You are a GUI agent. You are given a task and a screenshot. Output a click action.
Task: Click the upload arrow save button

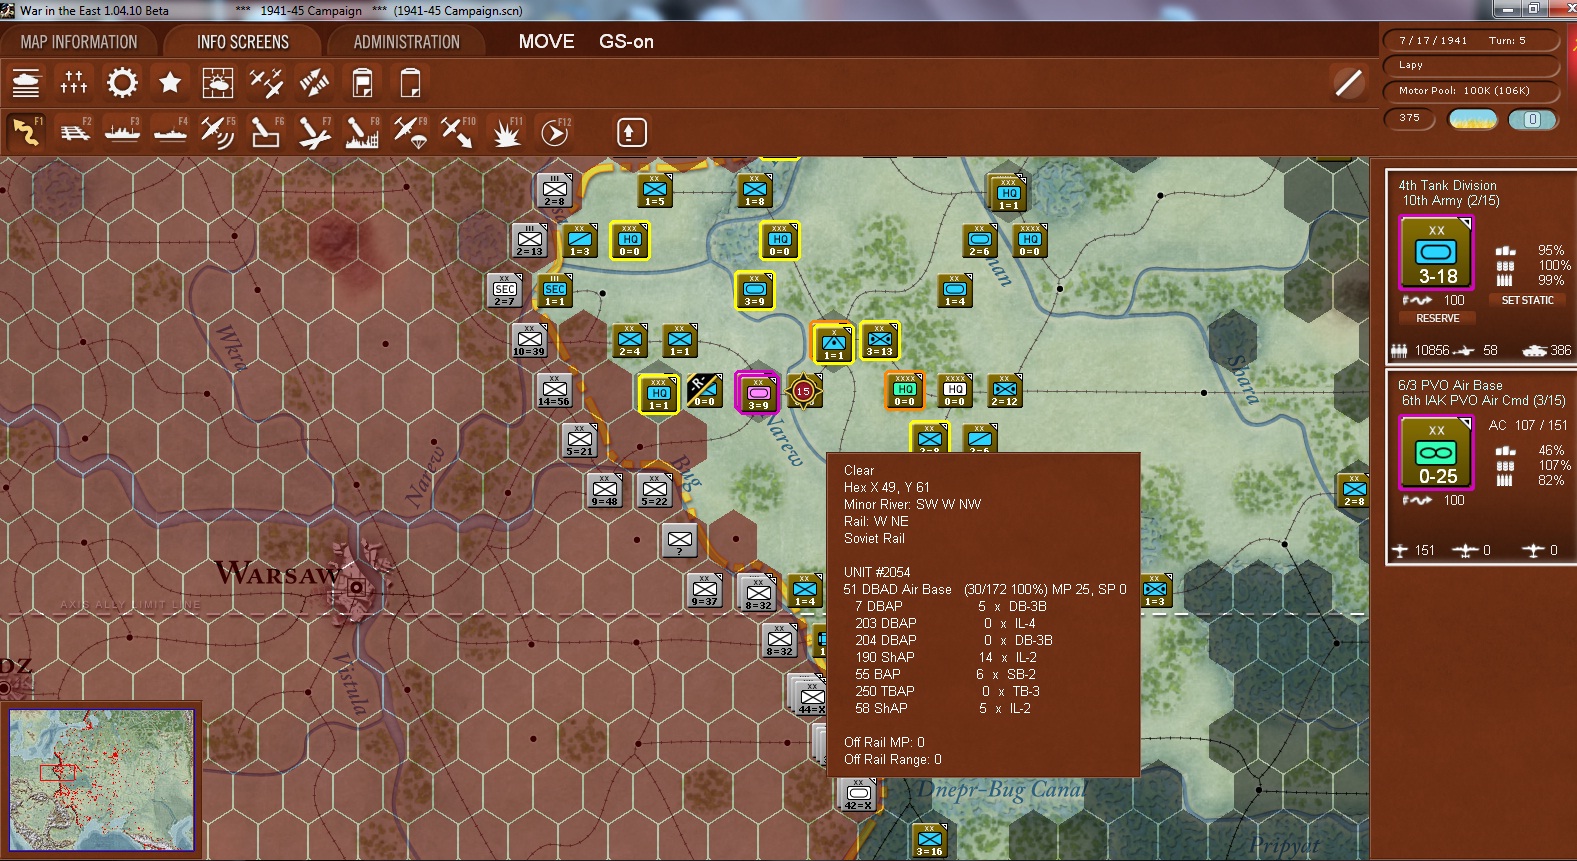pyautogui.click(x=631, y=132)
